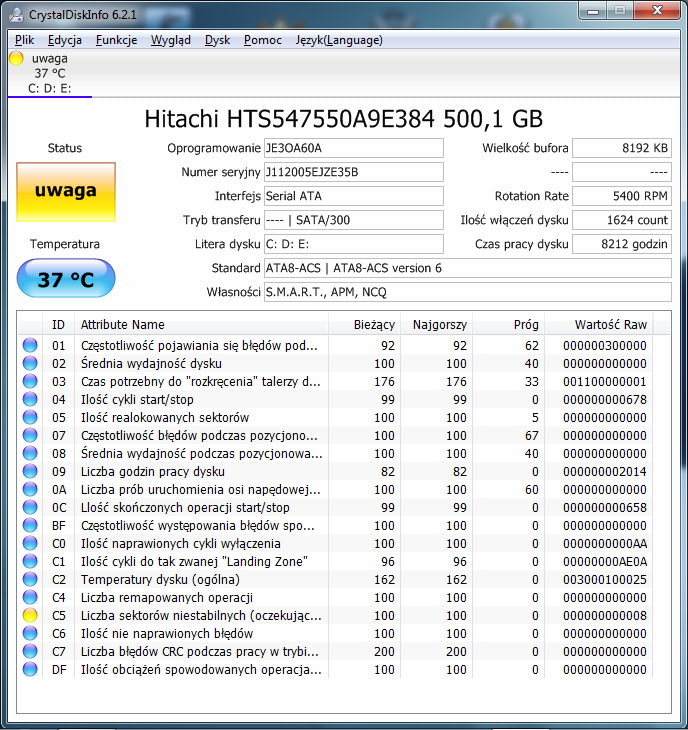This screenshot has height=730, width=688.
Task: Open the Wygląd menu
Action: click(170, 40)
